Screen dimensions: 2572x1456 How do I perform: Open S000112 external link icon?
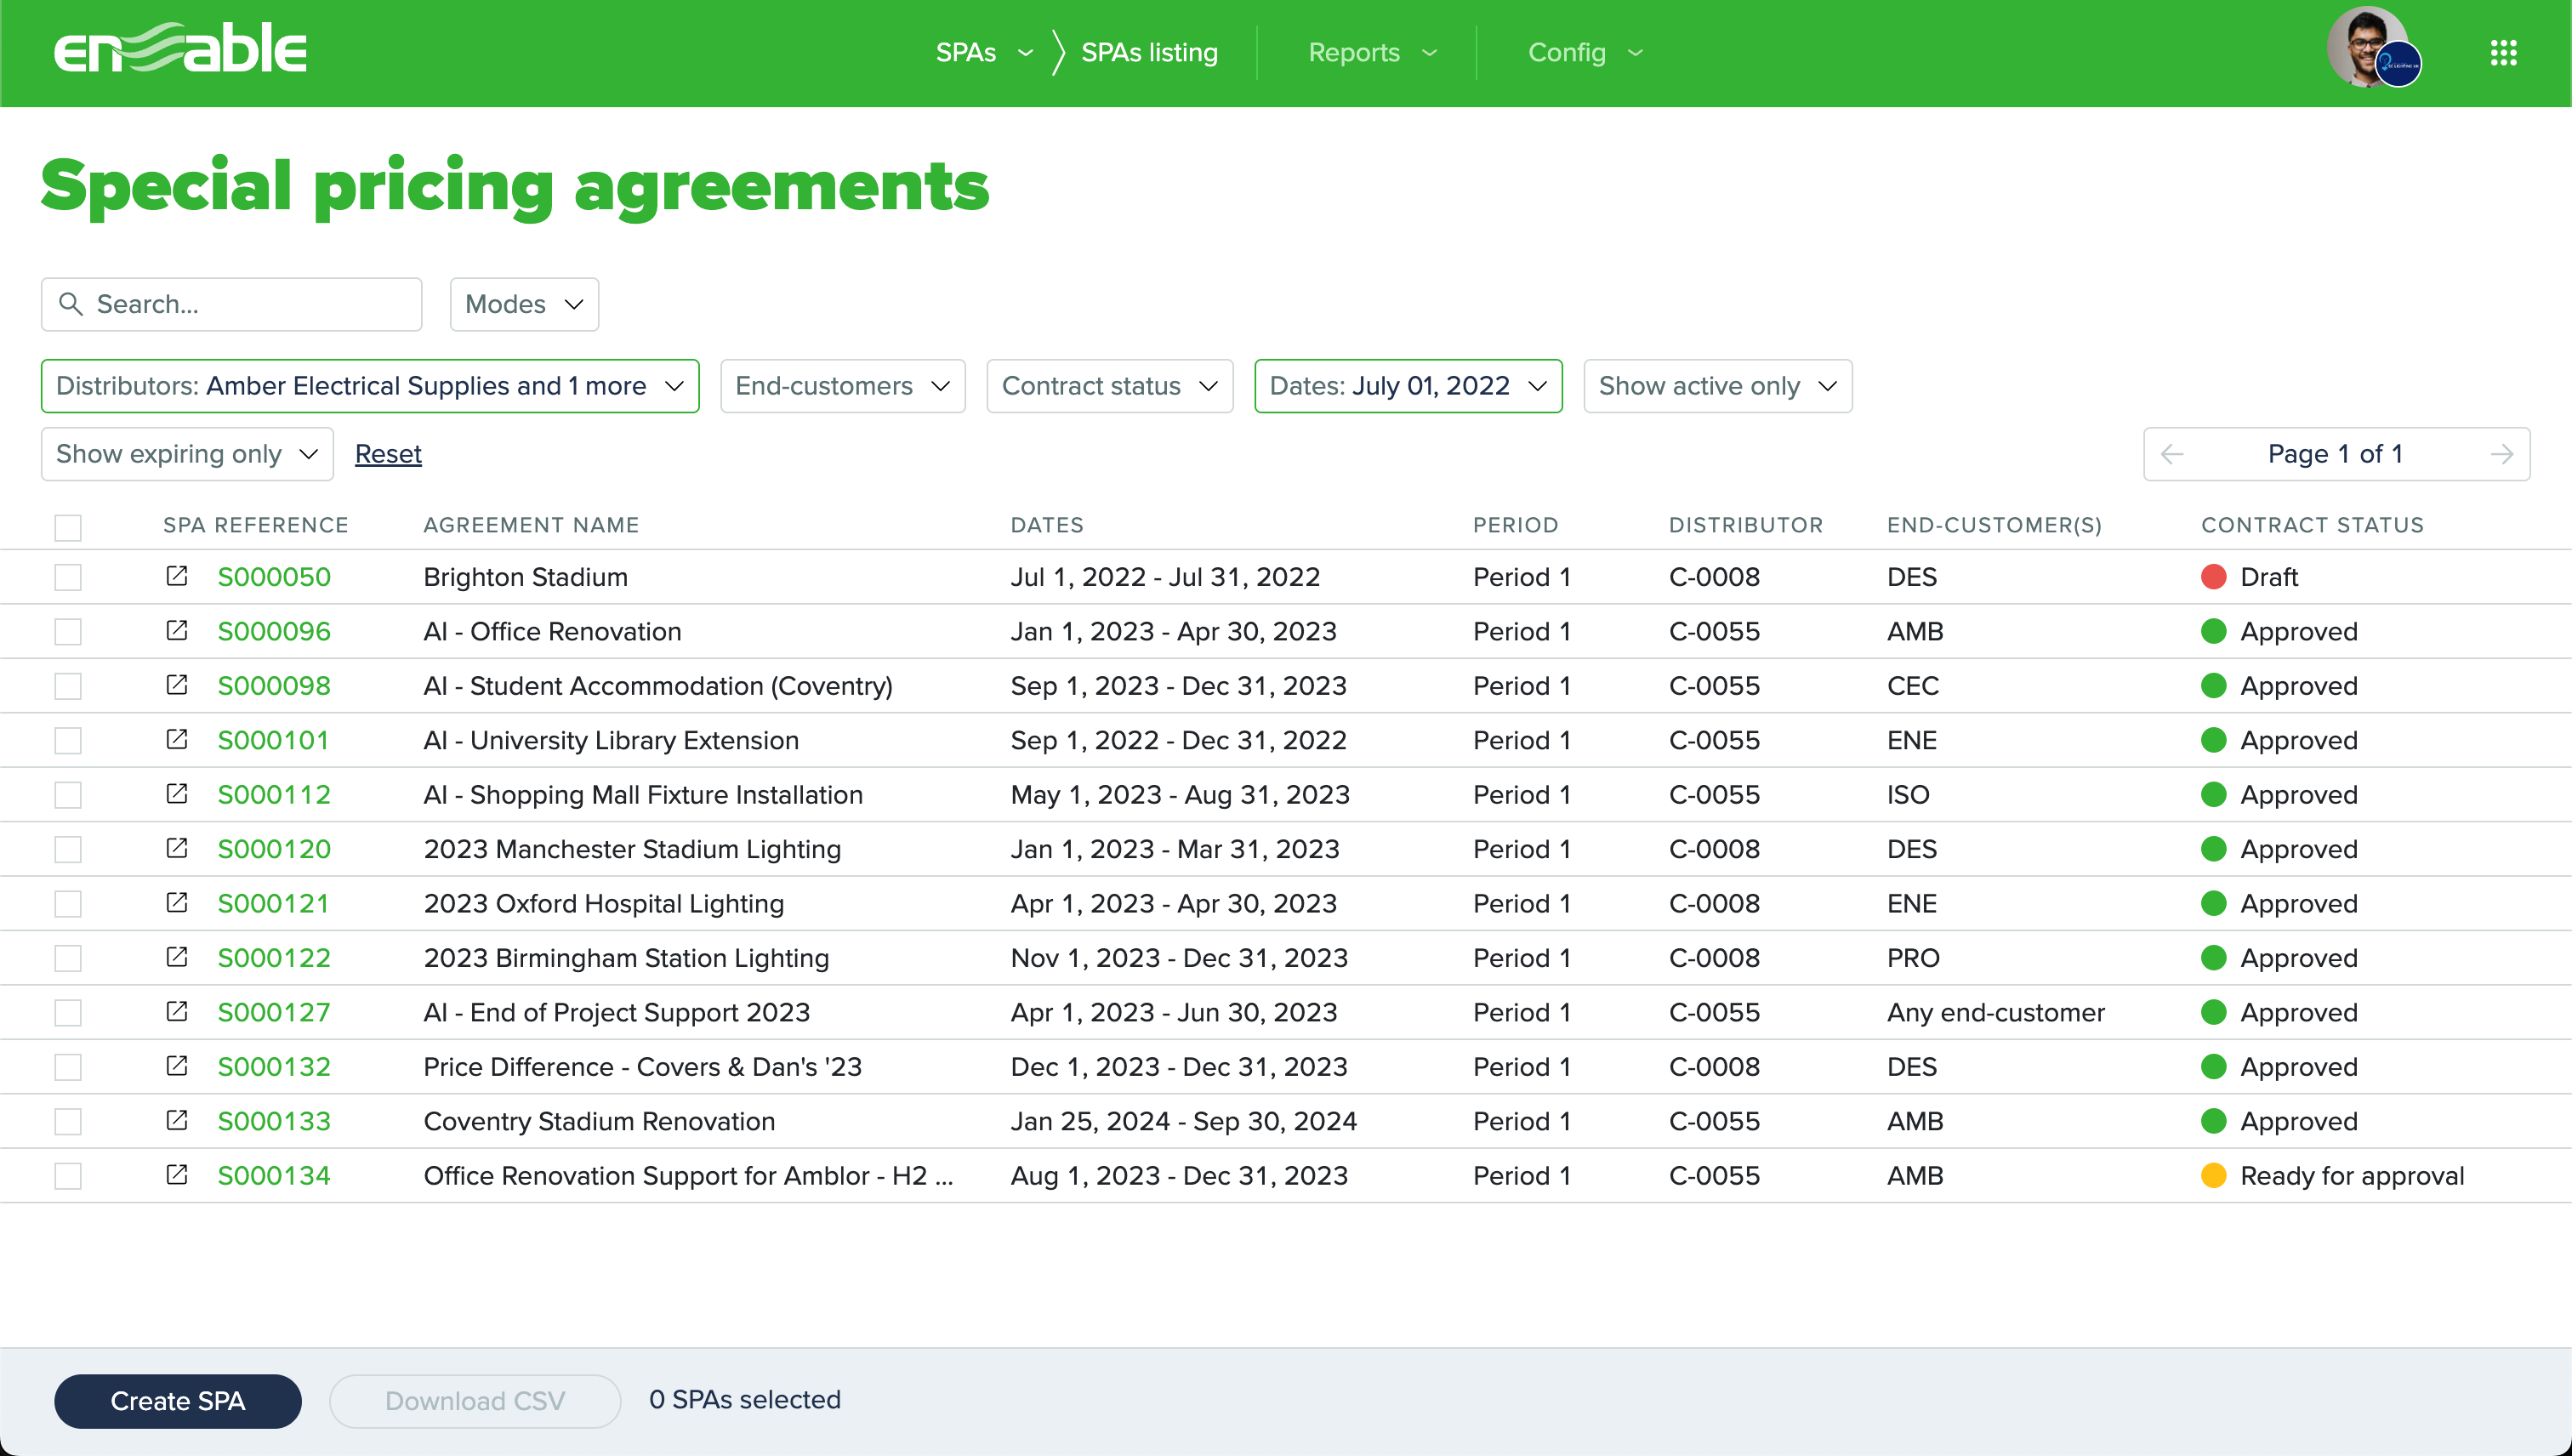pos(177,794)
